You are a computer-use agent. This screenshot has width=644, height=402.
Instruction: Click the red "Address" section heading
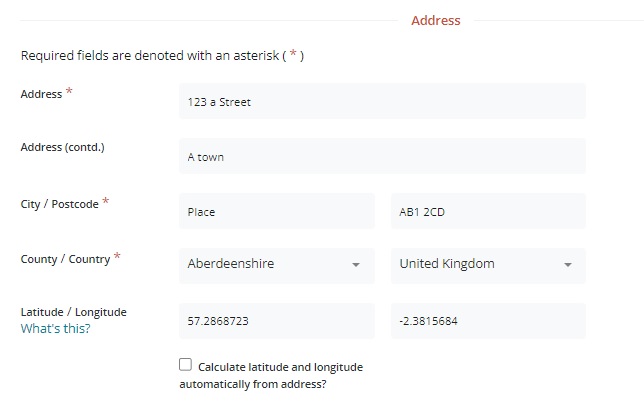pos(435,20)
